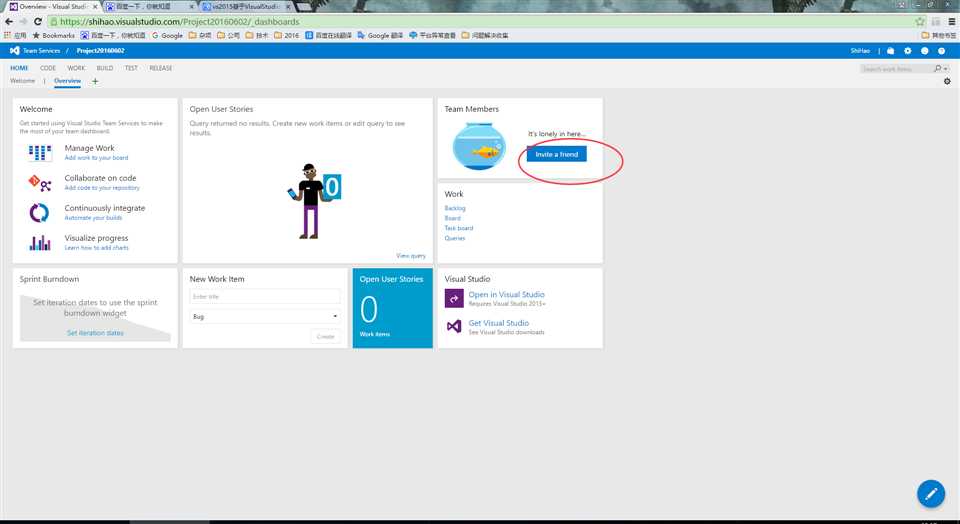Image resolution: width=960 pixels, height=524 pixels.
Task: Open the 2016 bookmarks folder
Action: point(287,36)
